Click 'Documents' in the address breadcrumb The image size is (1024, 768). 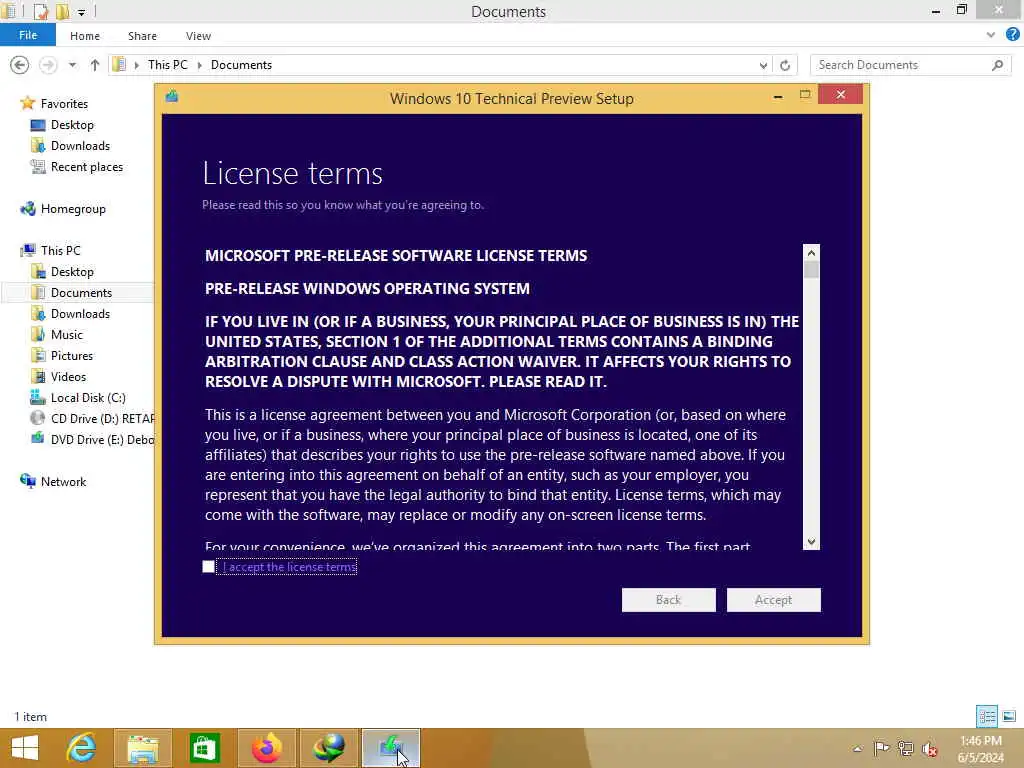tap(241, 65)
